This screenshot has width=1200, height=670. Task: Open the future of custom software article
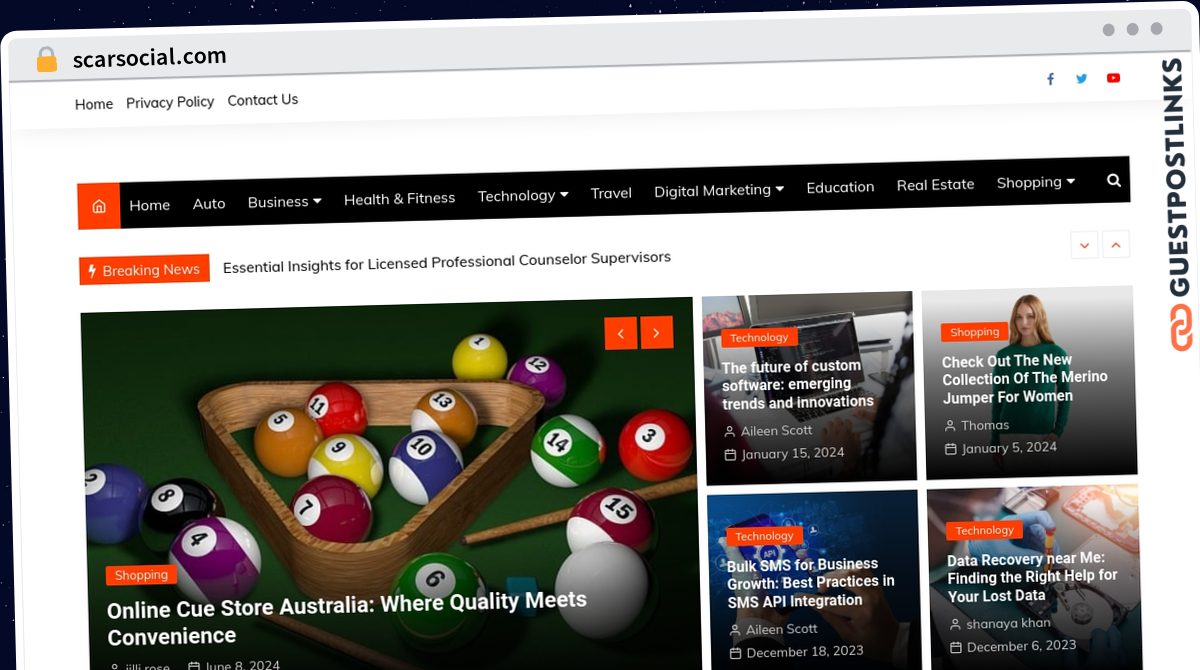pos(797,384)
